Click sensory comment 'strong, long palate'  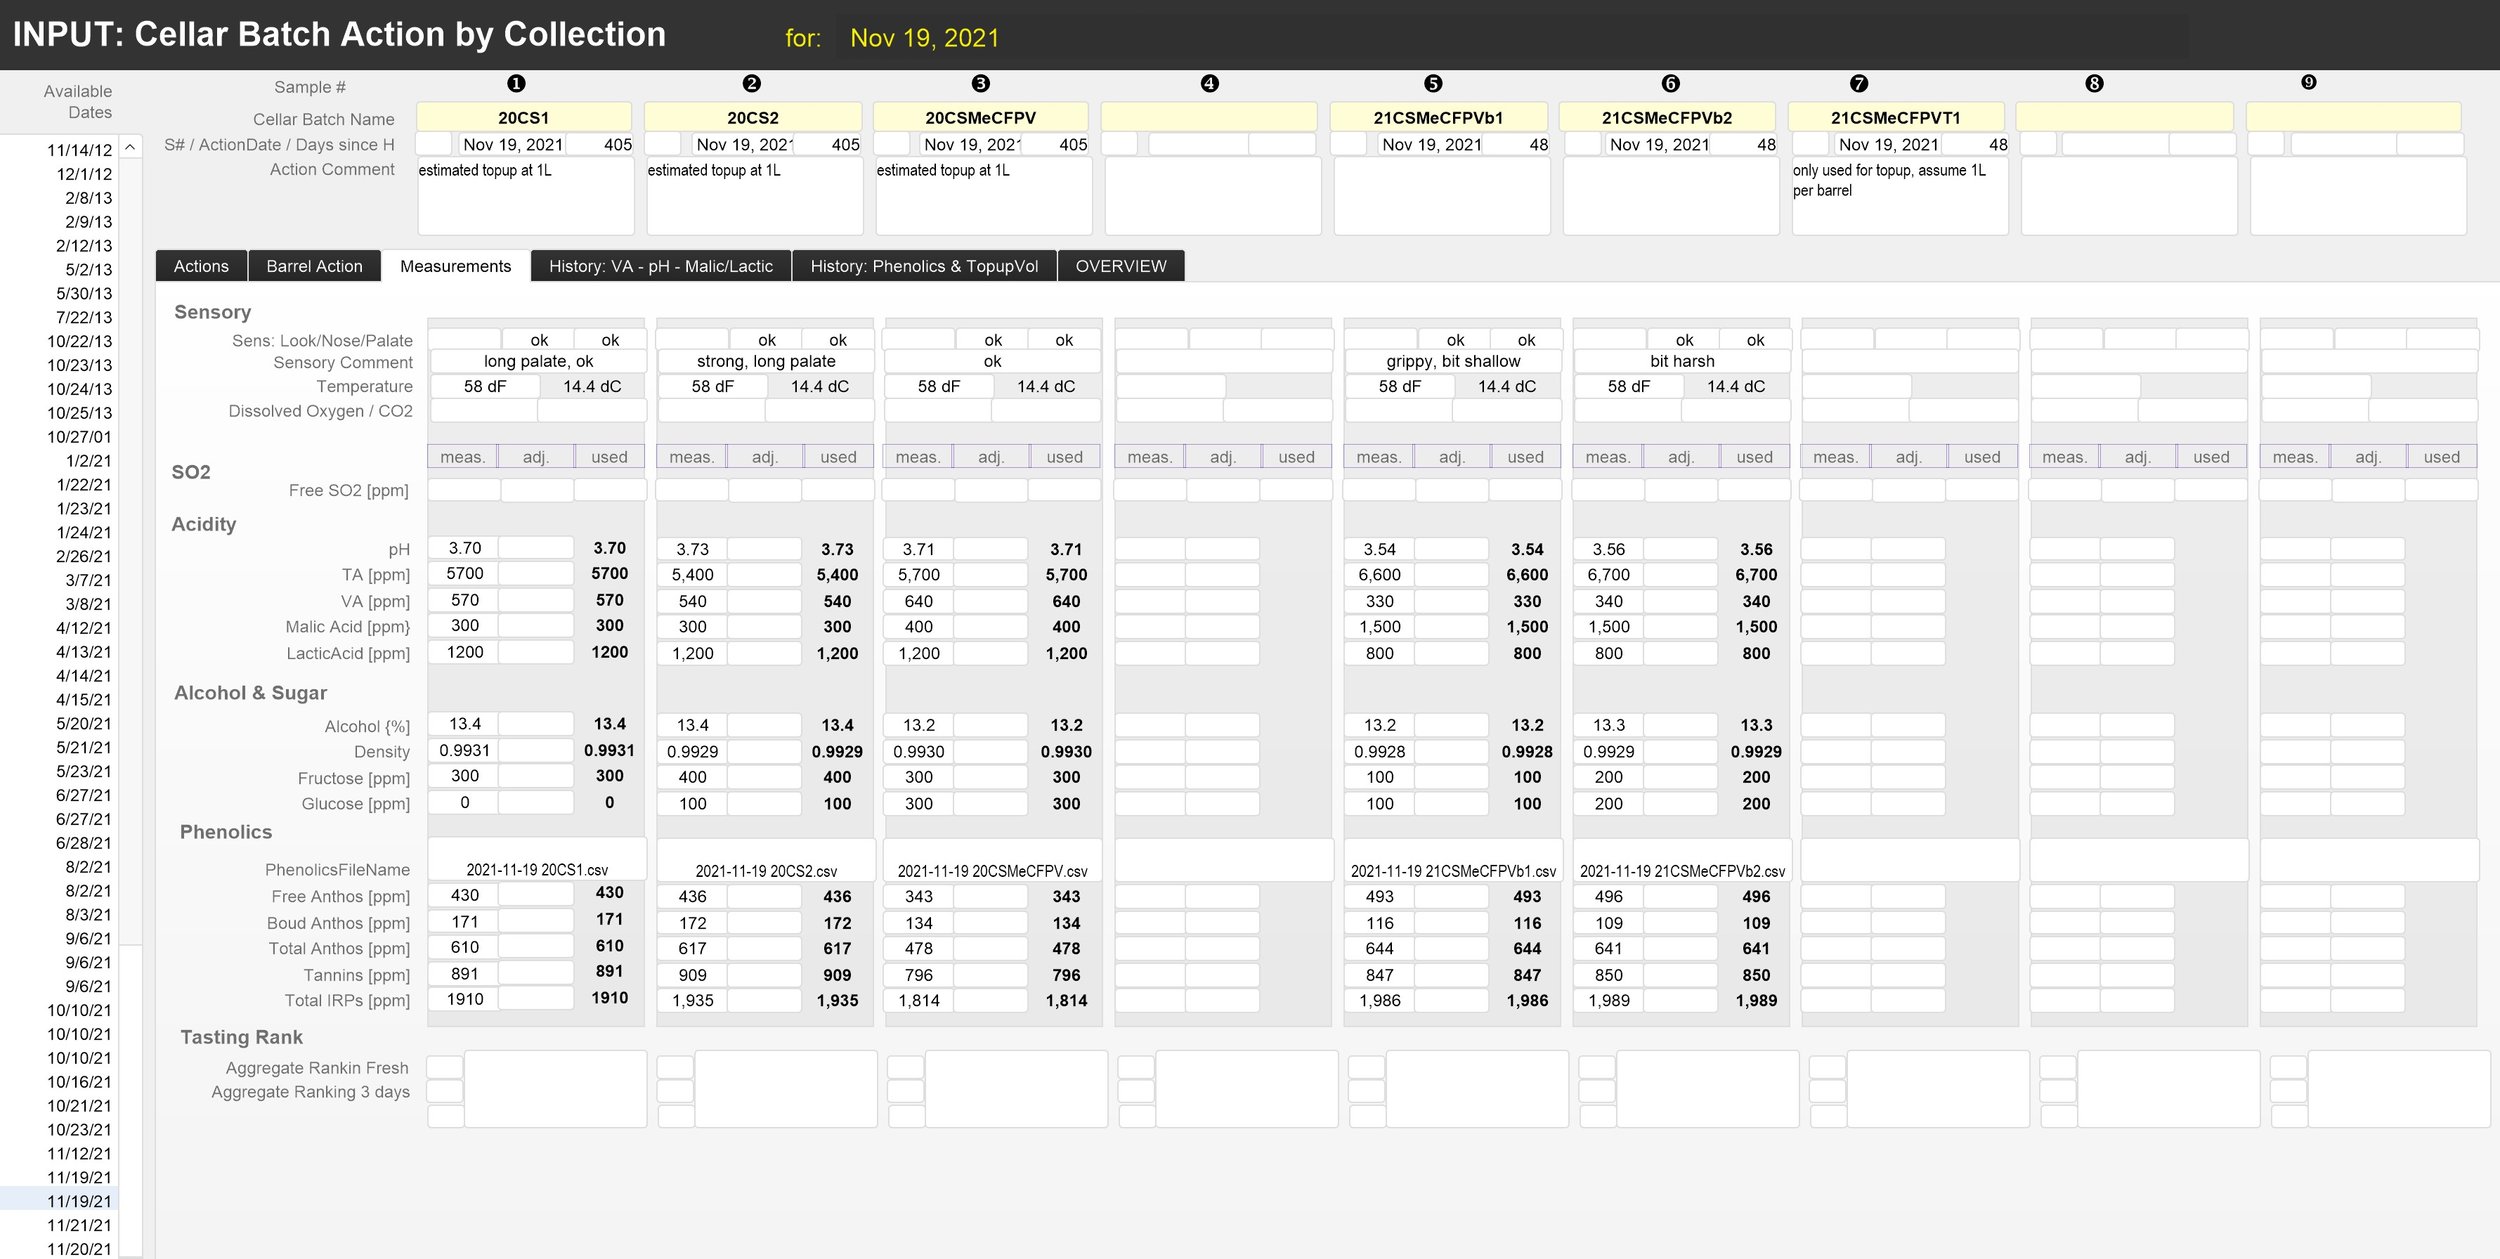766,361
